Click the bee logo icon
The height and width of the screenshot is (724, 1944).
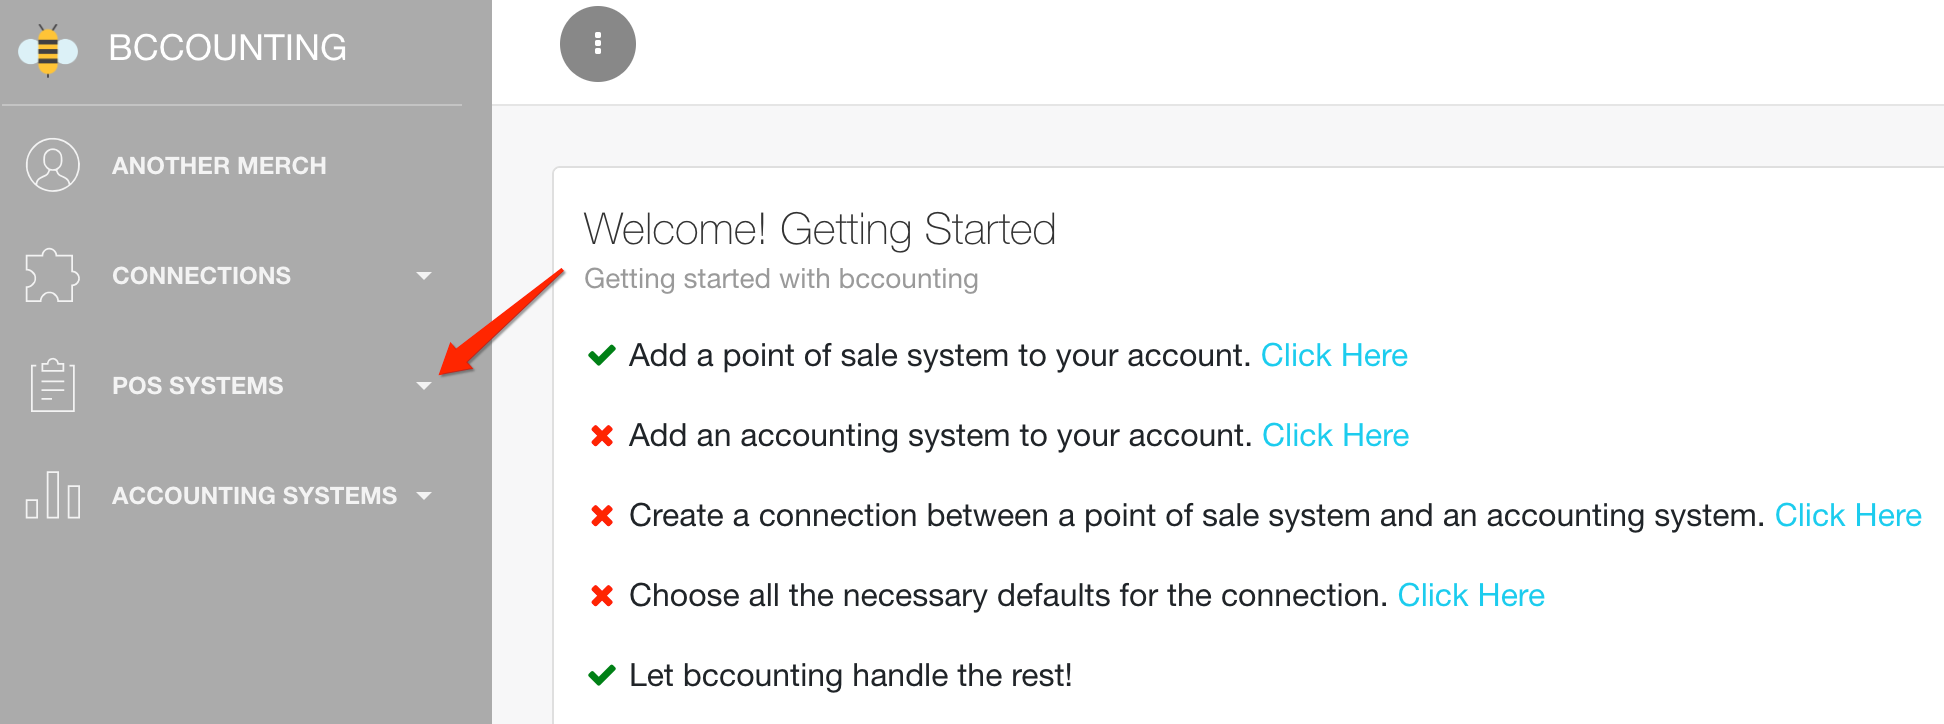coord(48,49)
